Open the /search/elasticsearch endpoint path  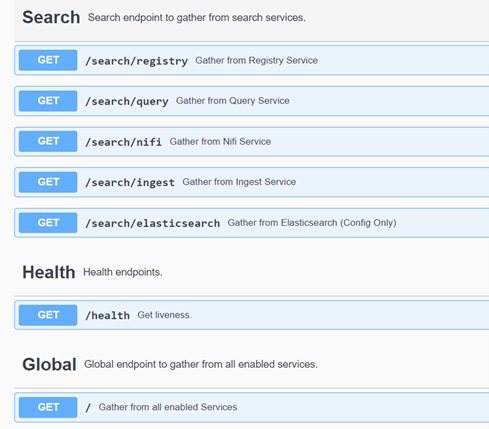tap(152, 223)
